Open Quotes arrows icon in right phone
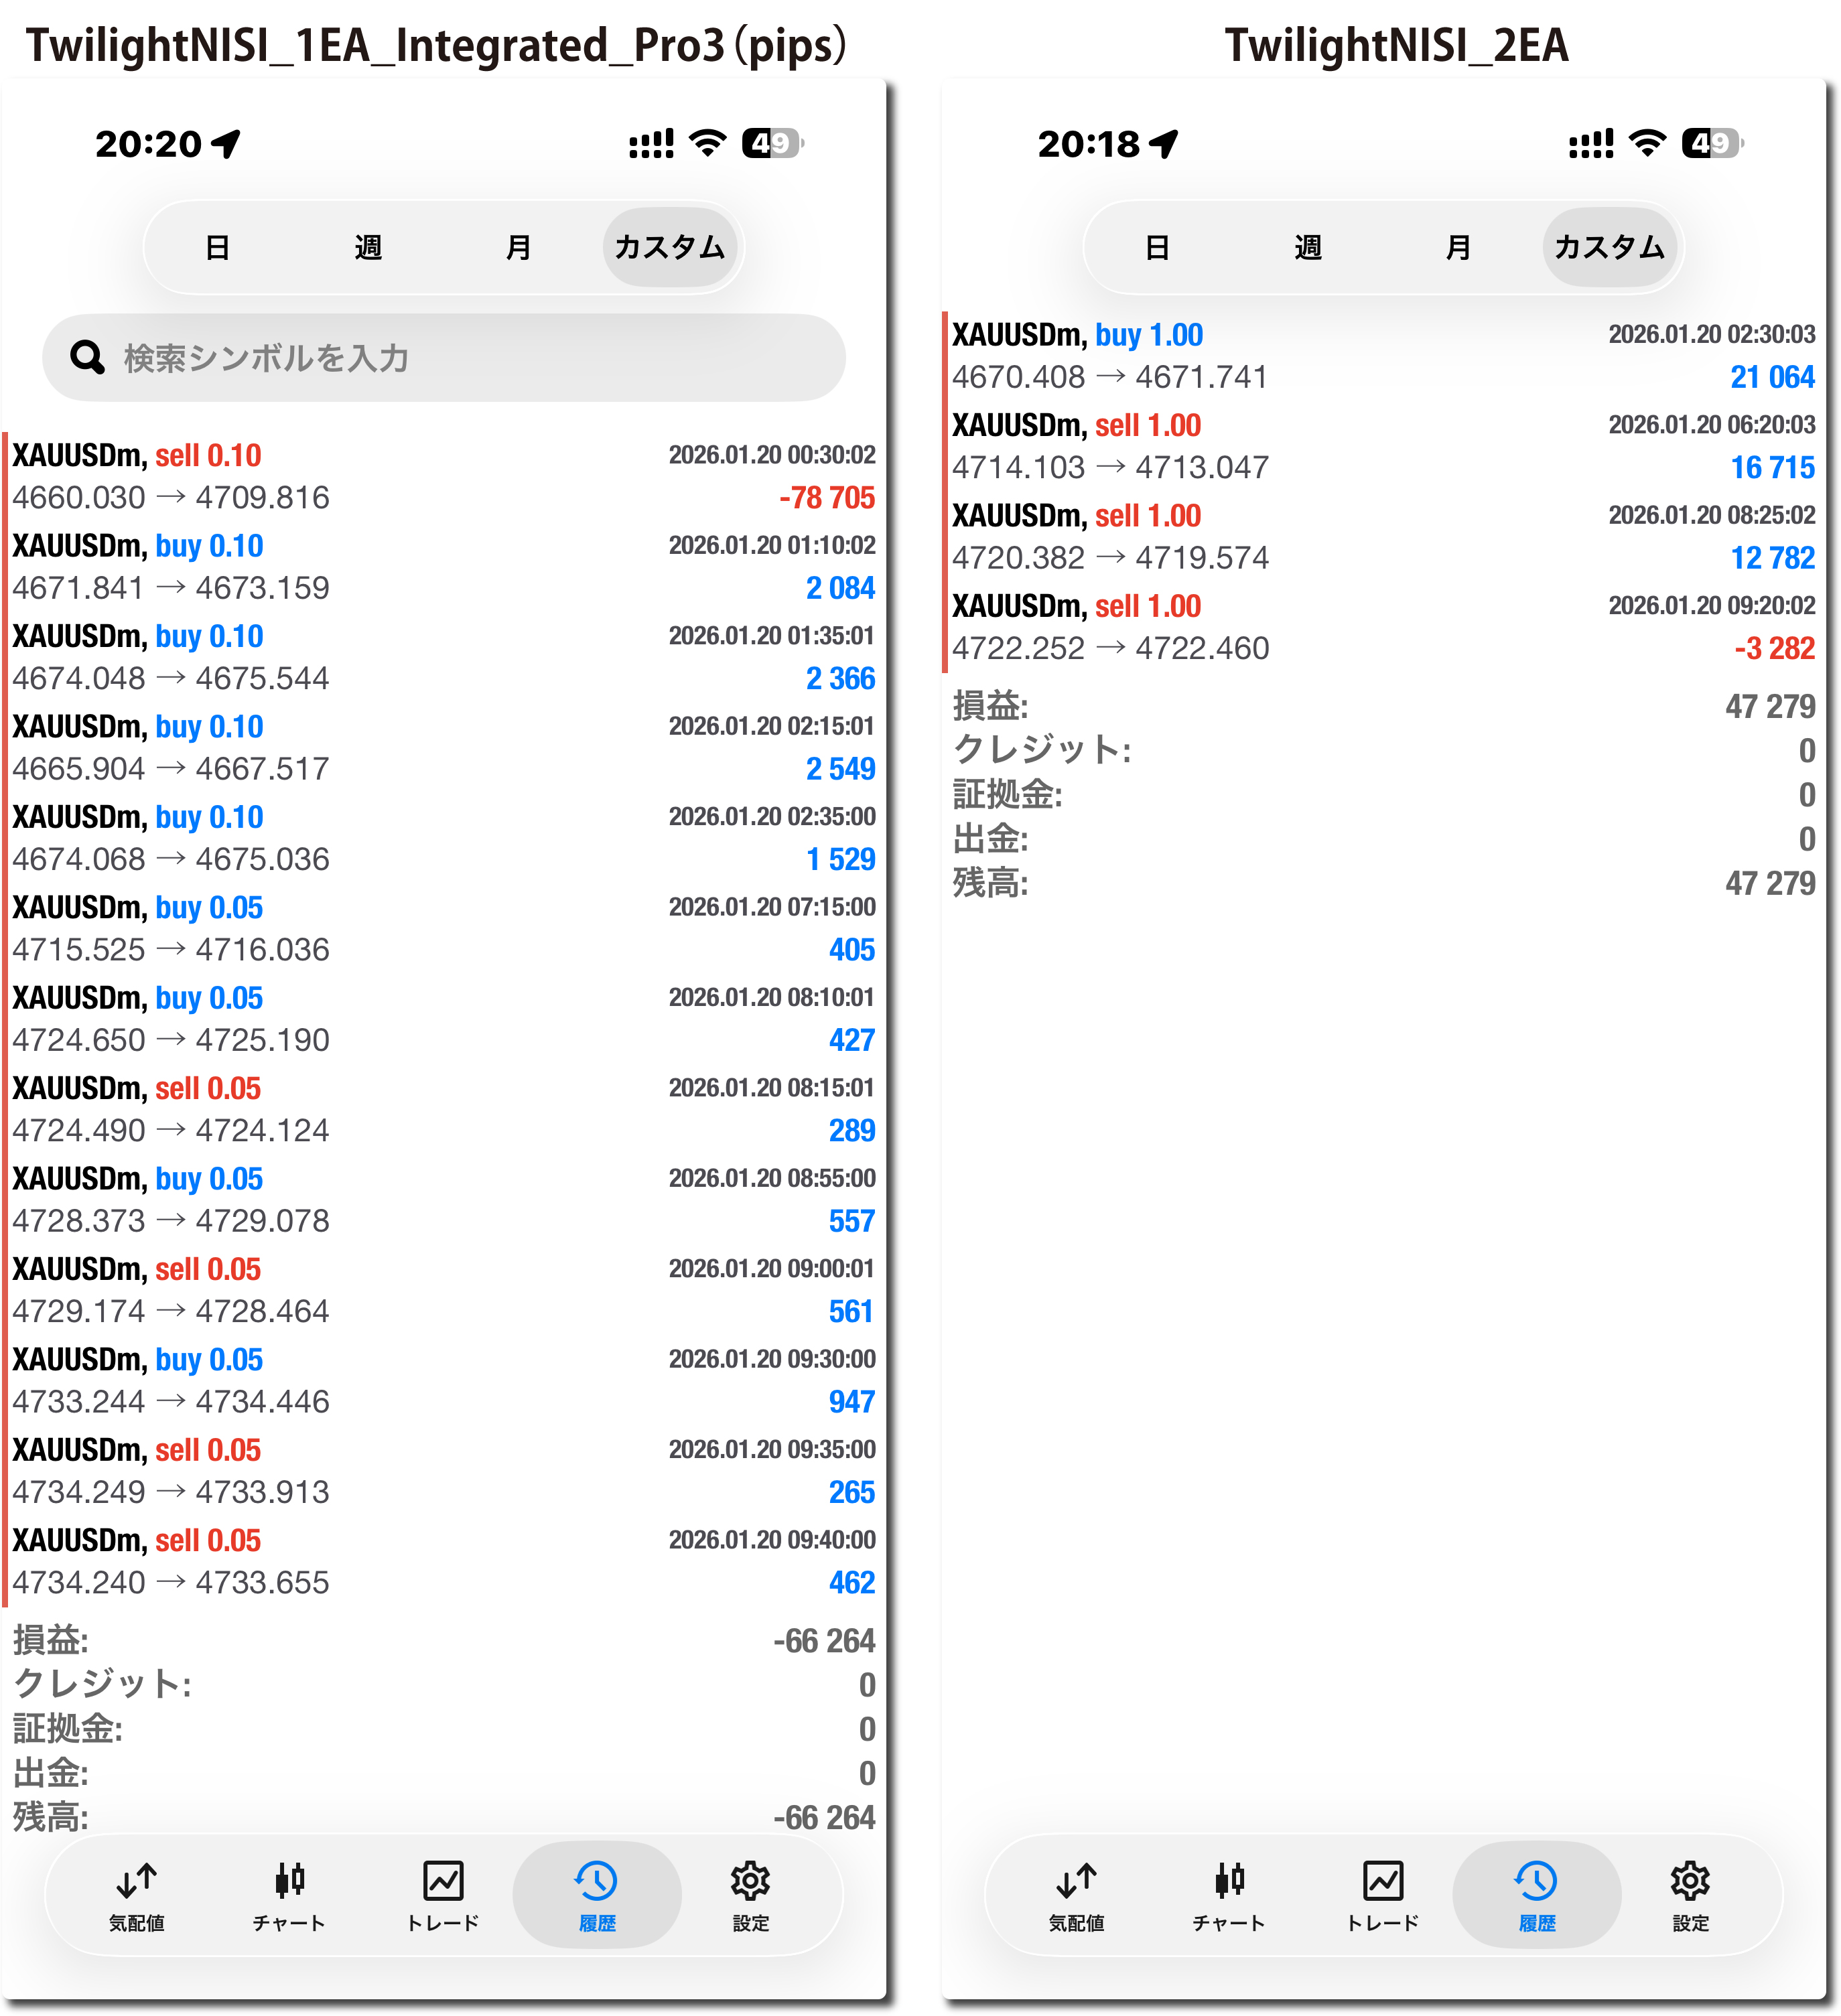This screenshot has height=2016, width=1841. pos(1076,1881)
